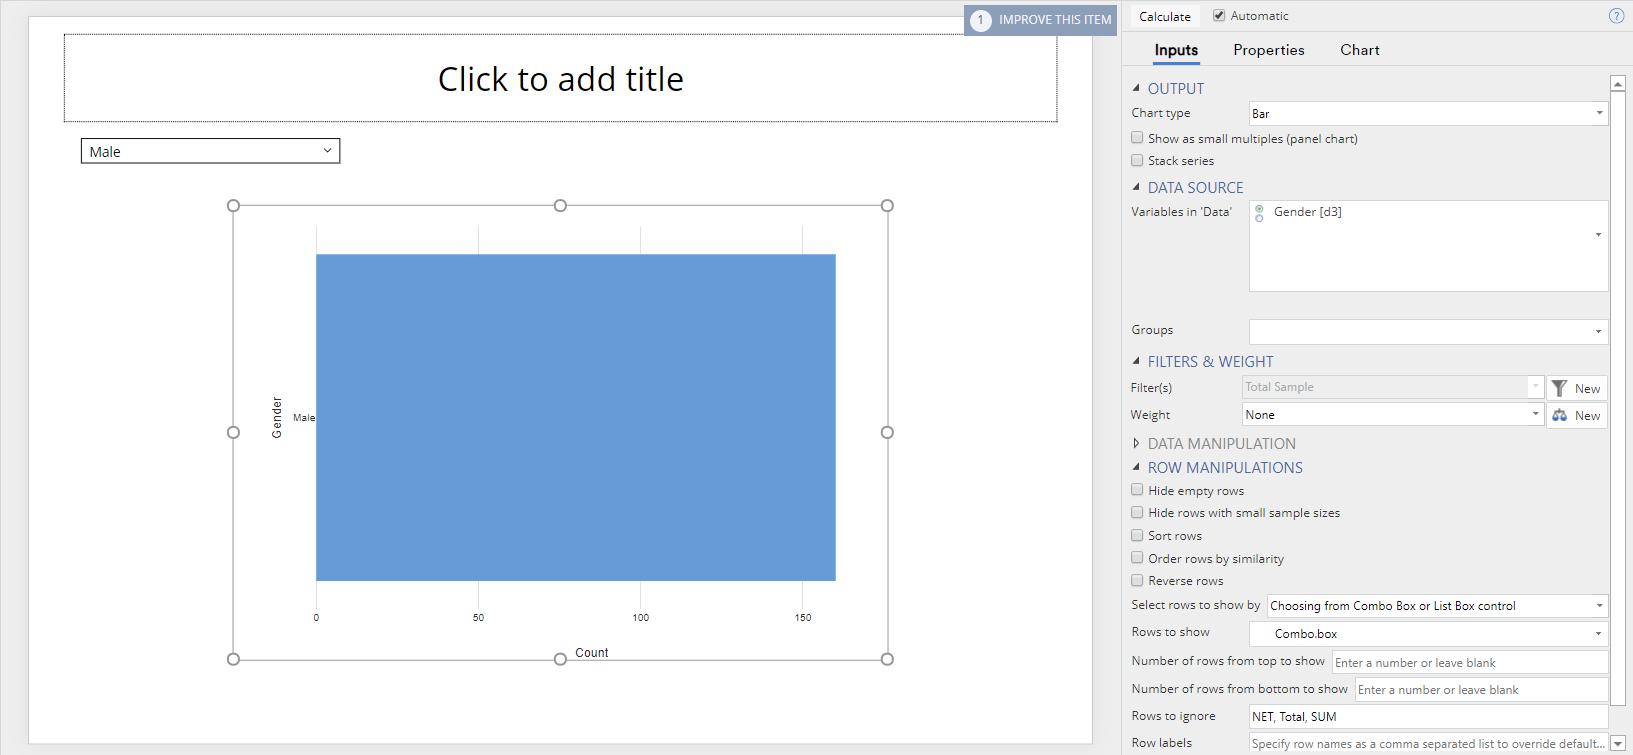Viewport: 1633px width, 755px height.
Task: Enable Stack series checkbox
Action: (1137, 160)
